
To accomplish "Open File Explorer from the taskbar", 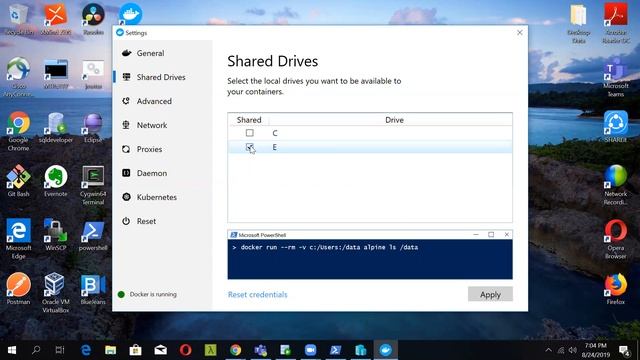I will pos(110,350).
